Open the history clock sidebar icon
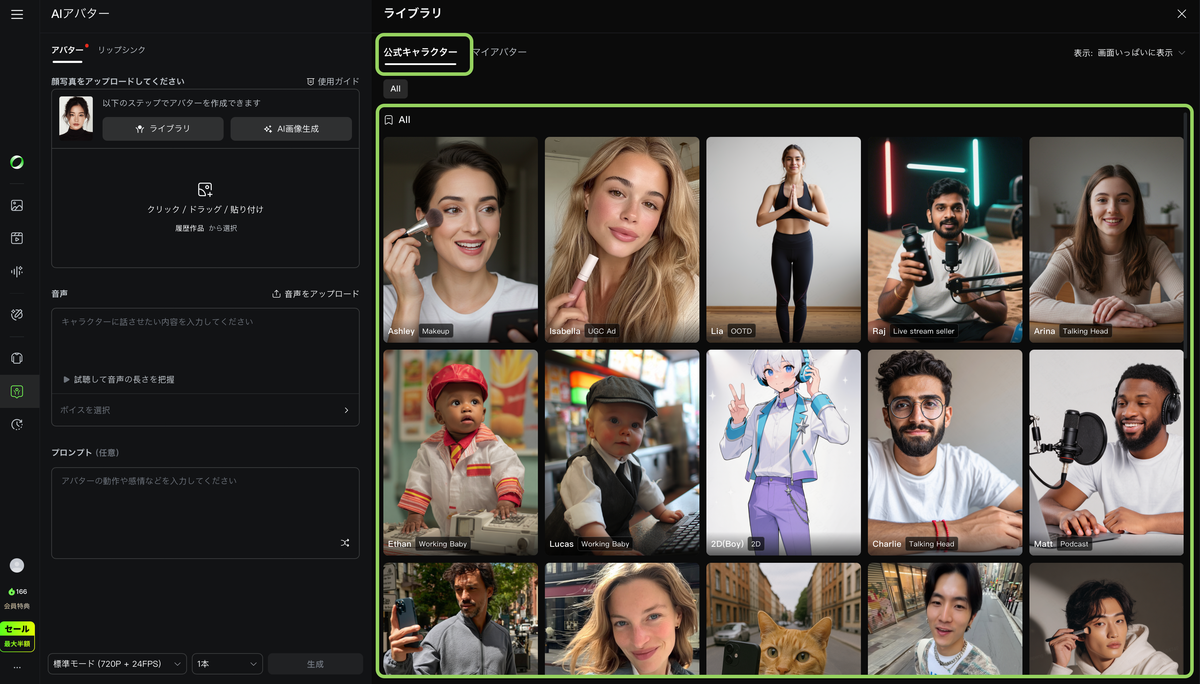This screenshot has width=1200, height=684. 17,424
